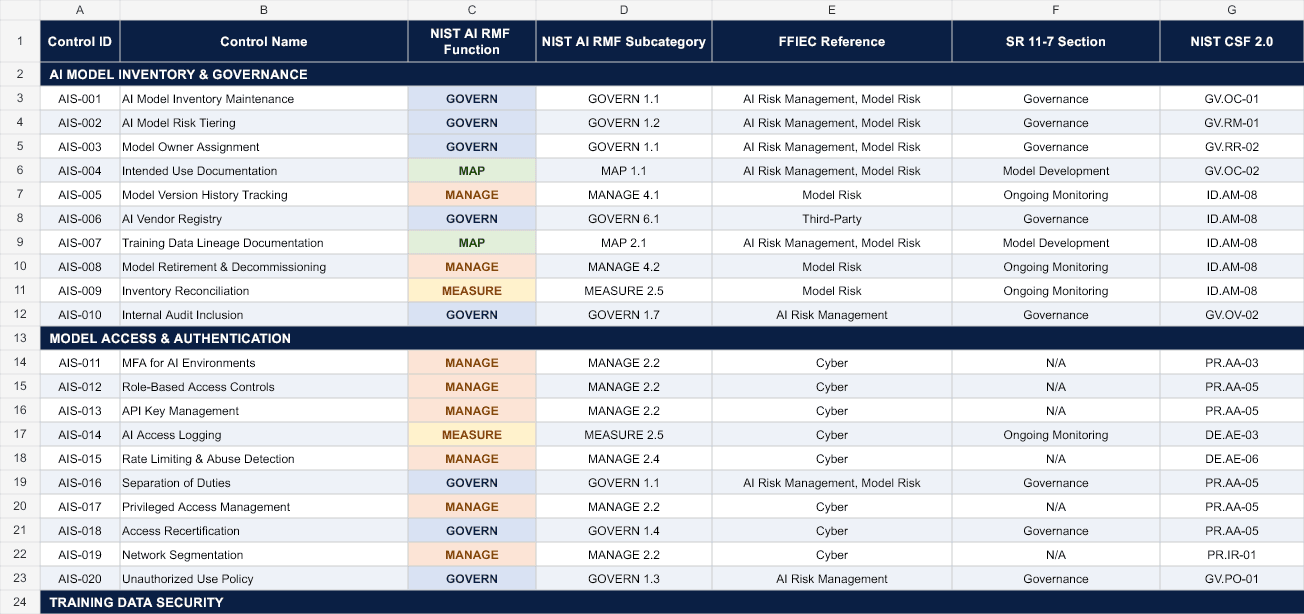Click cell "Privileged Access Management"
1304x614 pixels.
click(x=264, y=506)
